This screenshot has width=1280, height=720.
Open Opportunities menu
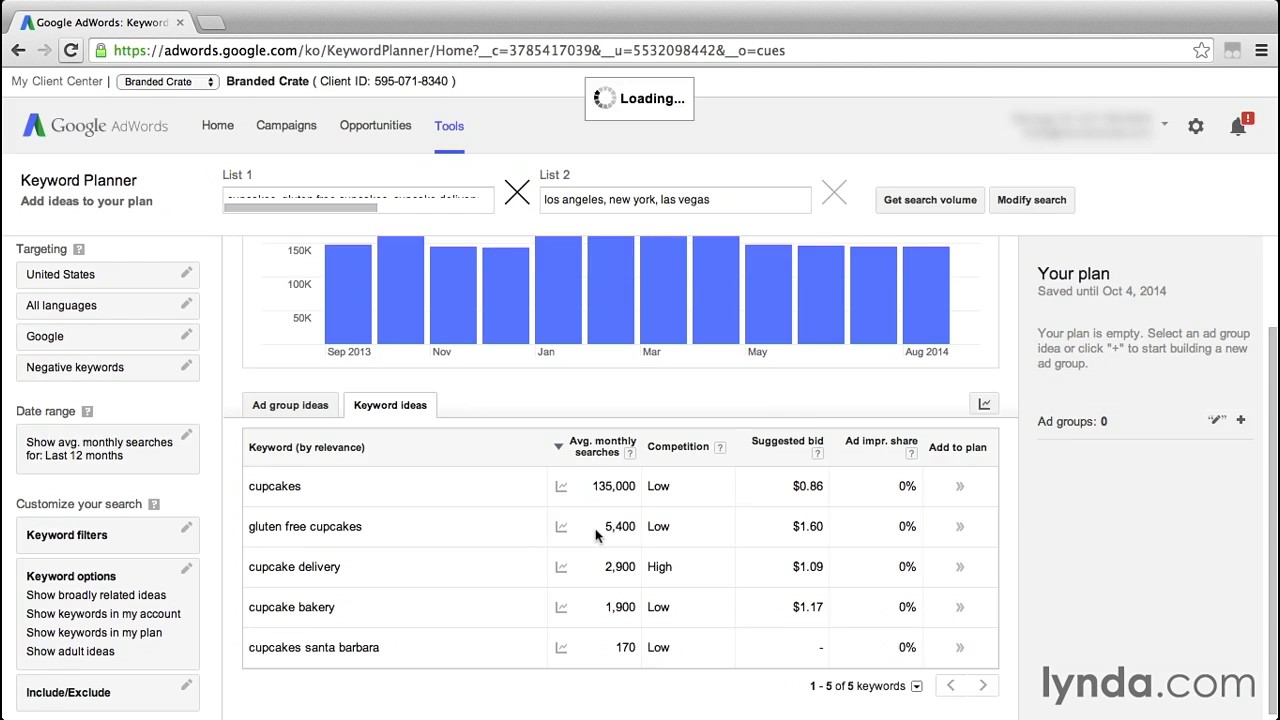375,125
